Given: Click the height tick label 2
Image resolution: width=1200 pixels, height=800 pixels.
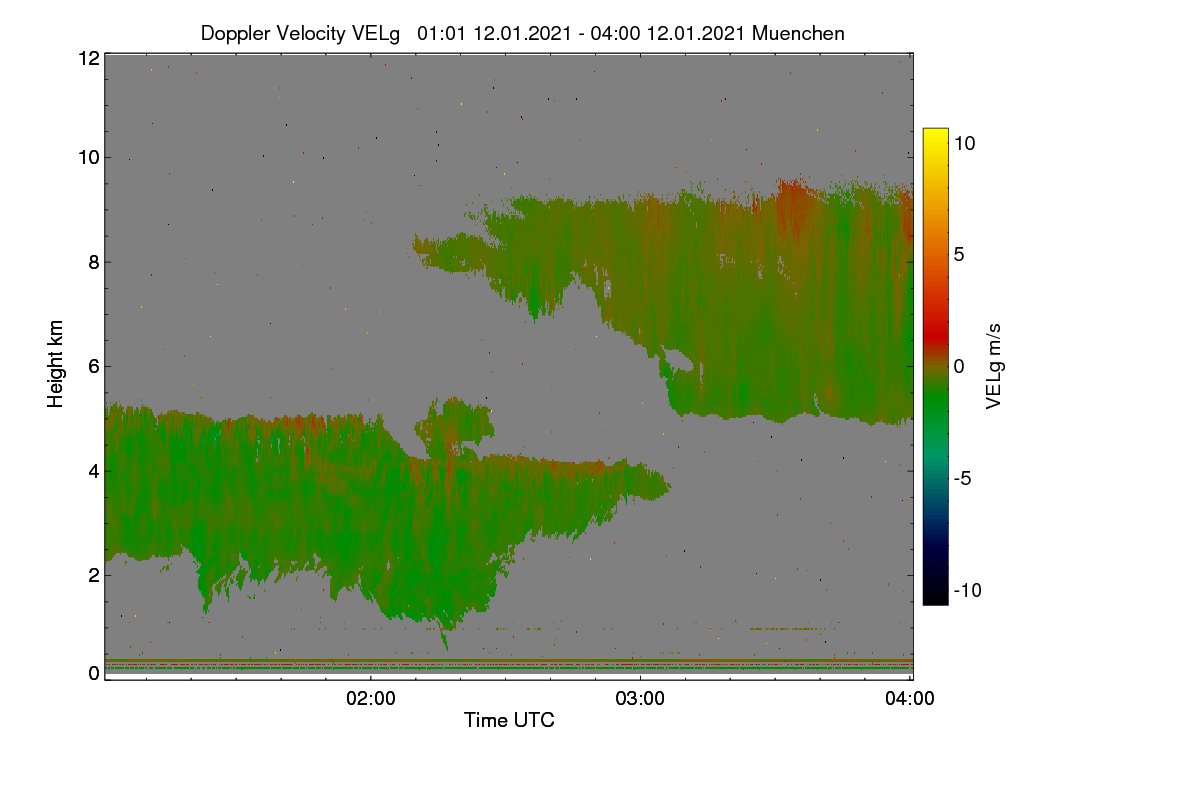Looking at the screenshot, I should pos(94,575).
